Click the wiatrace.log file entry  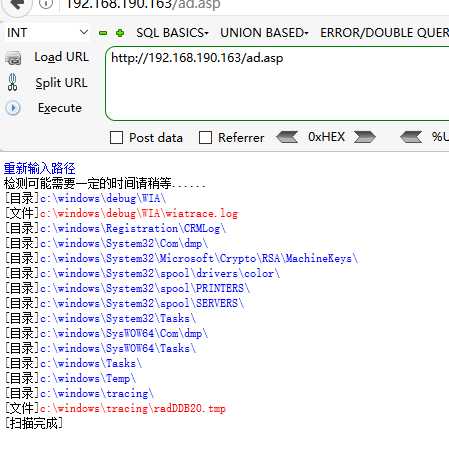139,213
